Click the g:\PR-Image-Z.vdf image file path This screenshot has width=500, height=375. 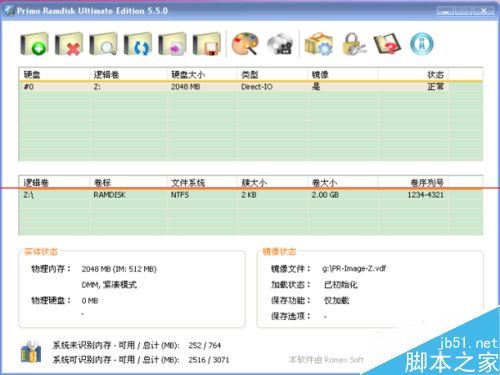pyautogui.click(x=354, y=268)
